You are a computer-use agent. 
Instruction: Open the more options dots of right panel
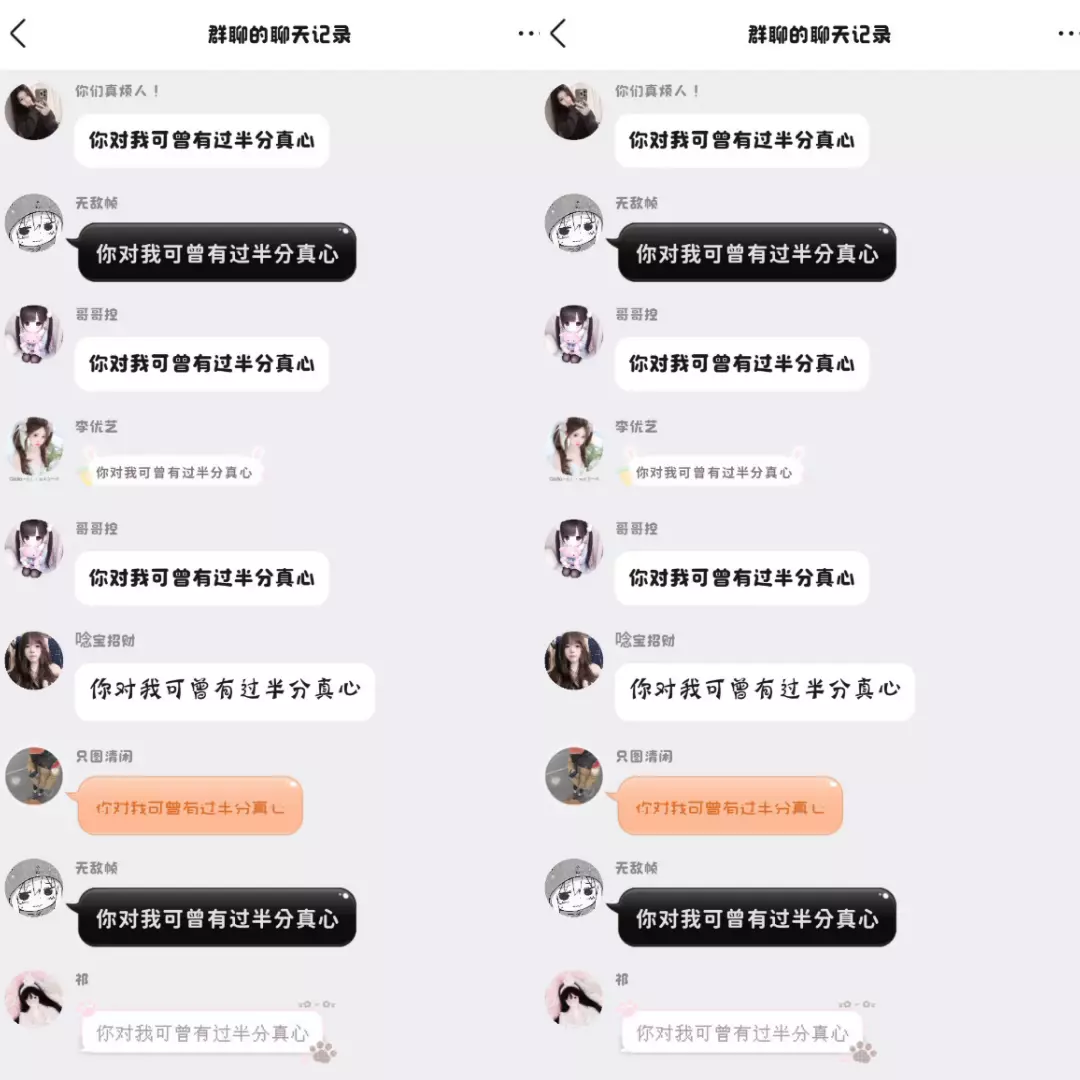tap(1067, 33)
